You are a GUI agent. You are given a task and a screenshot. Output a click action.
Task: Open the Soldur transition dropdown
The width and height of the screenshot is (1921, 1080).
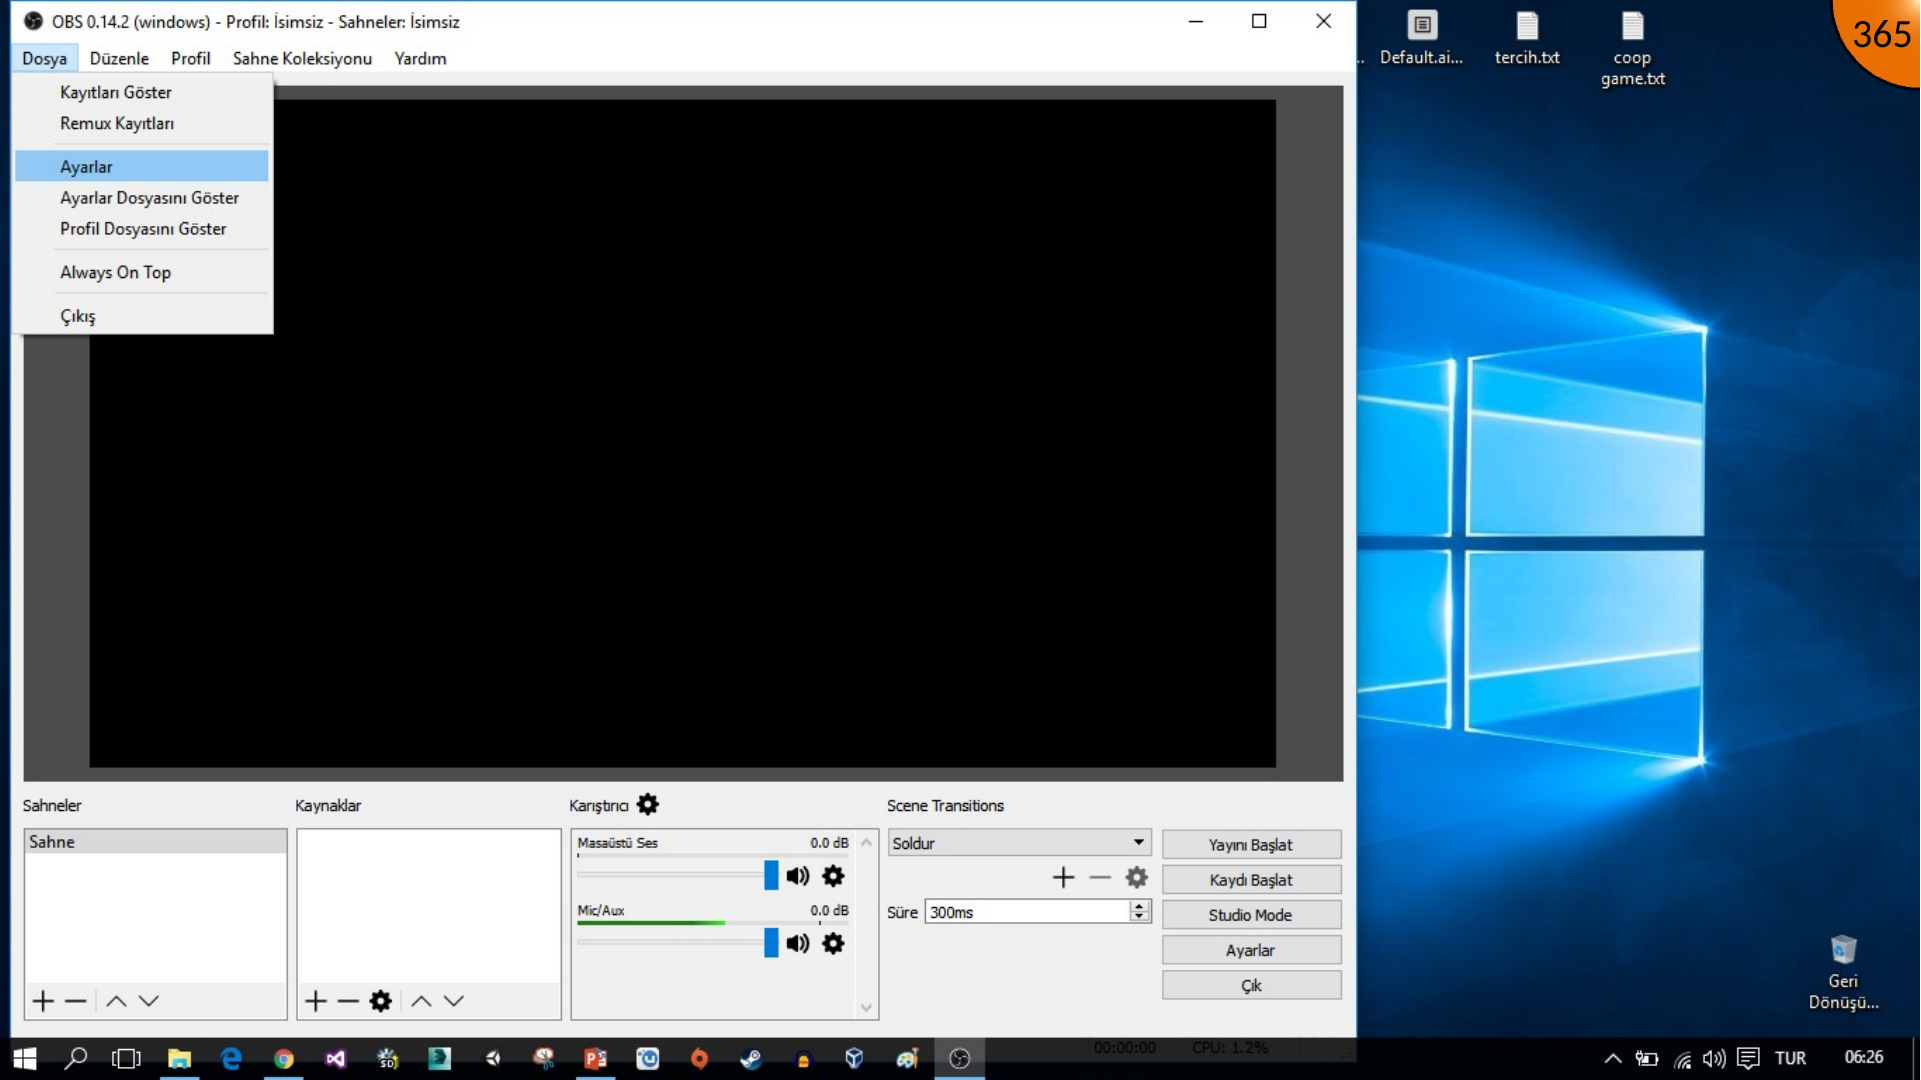pos(1019,843)
